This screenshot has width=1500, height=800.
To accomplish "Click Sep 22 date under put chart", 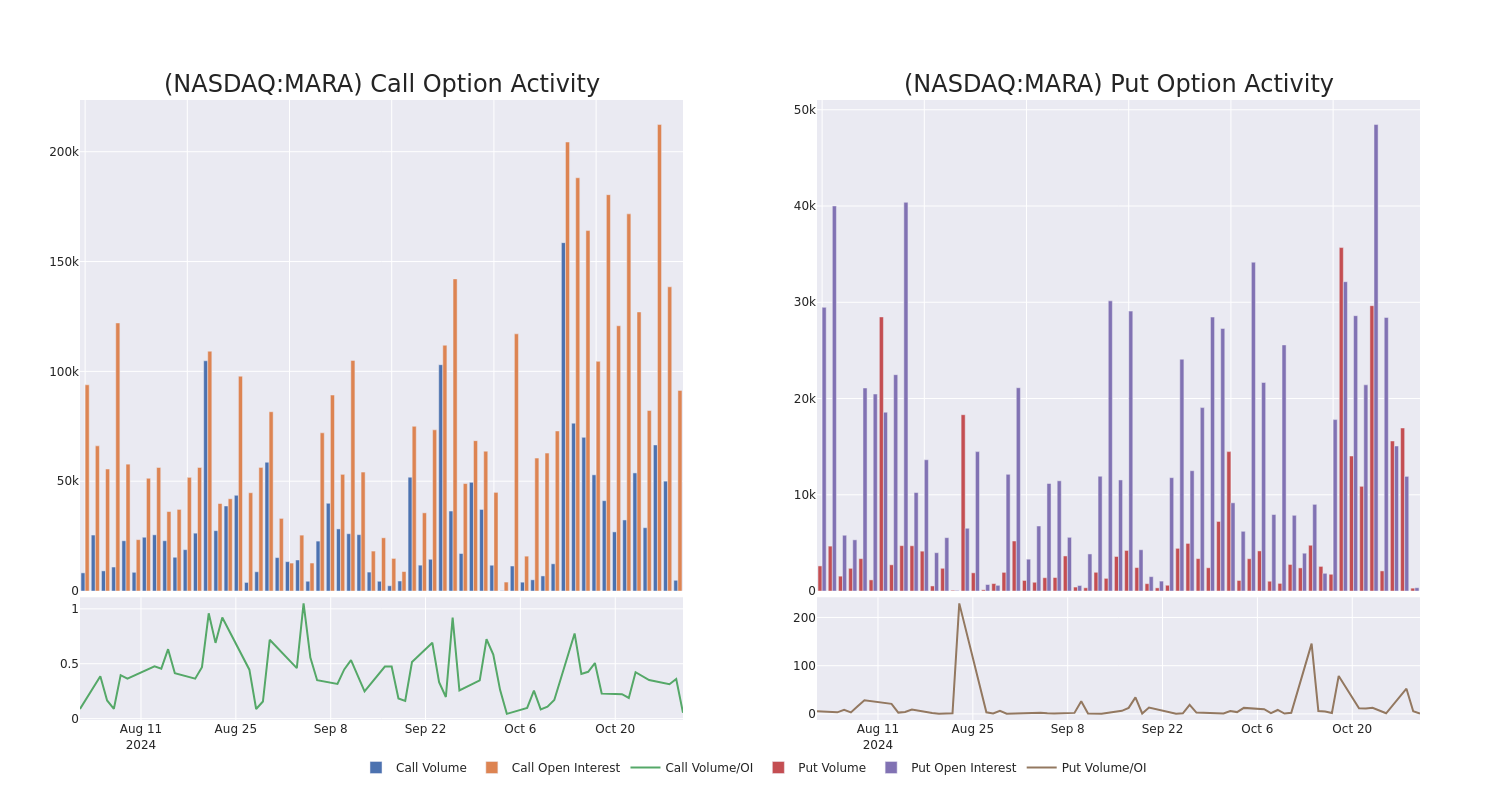I will pos(1163,729).
